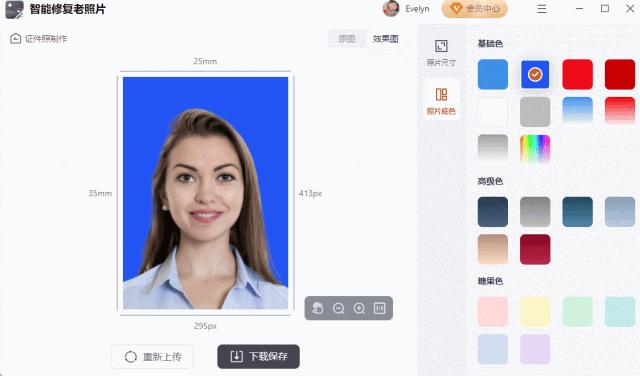Viewport: 640px width, 376px height.
Task: Open Evelyn's user avatar
Action: coord(391,9)
